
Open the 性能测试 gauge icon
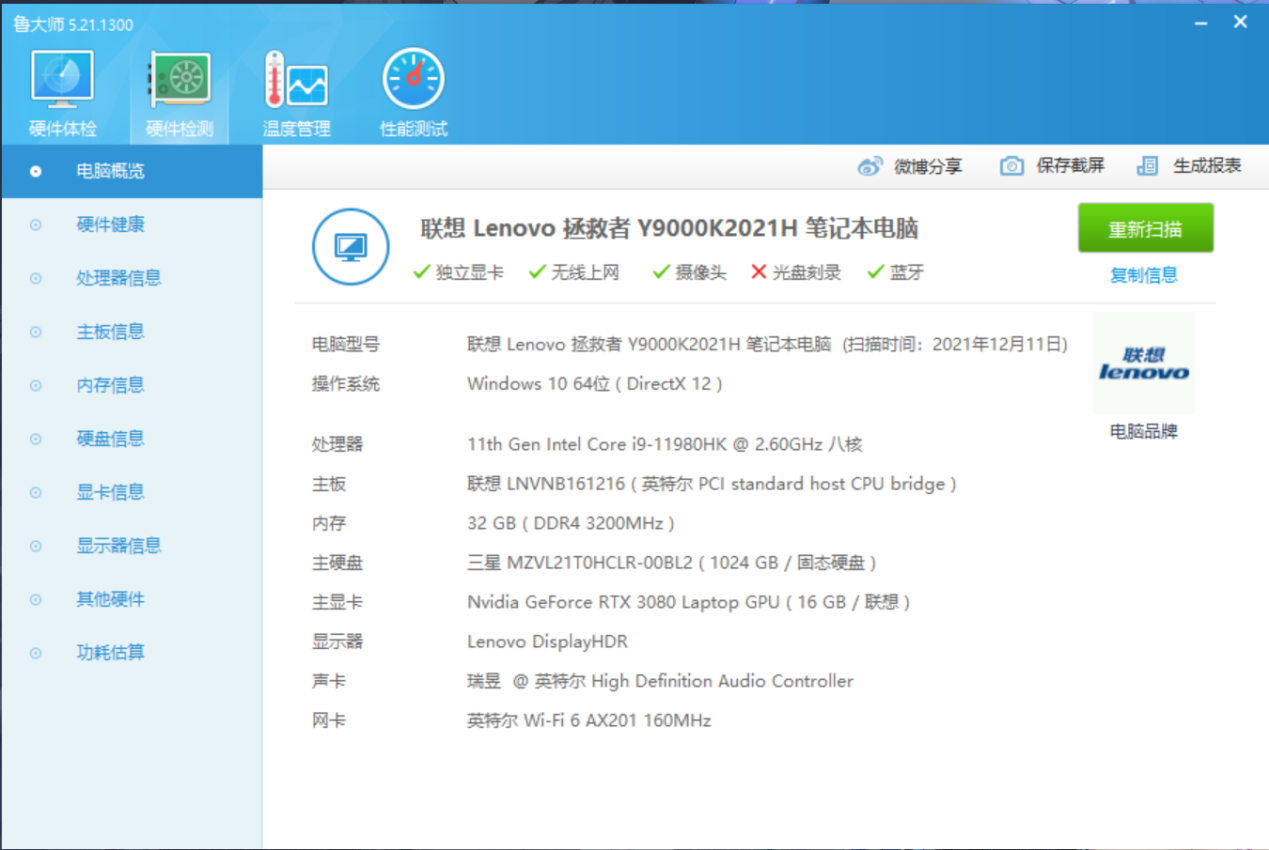point(414,79)
